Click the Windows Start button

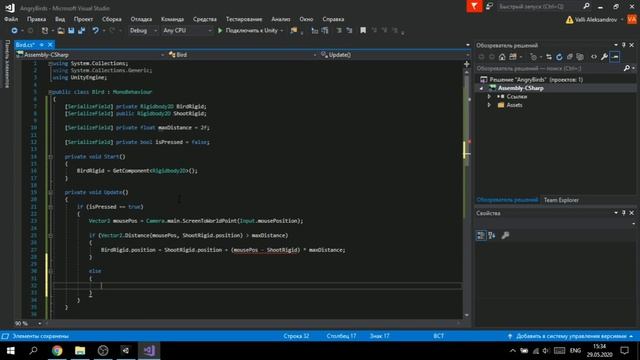click(x=11, y=351)
